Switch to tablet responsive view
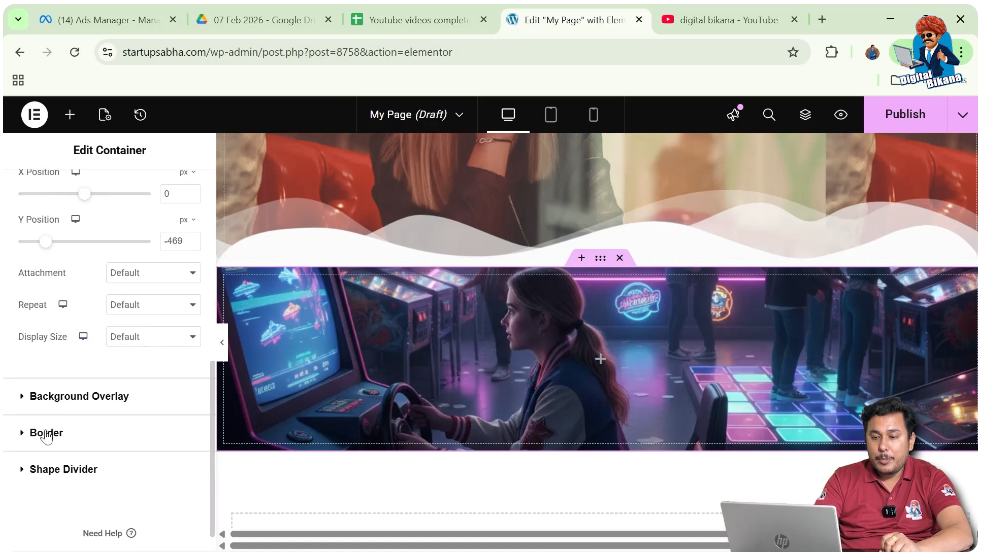 tap(550, 114)
